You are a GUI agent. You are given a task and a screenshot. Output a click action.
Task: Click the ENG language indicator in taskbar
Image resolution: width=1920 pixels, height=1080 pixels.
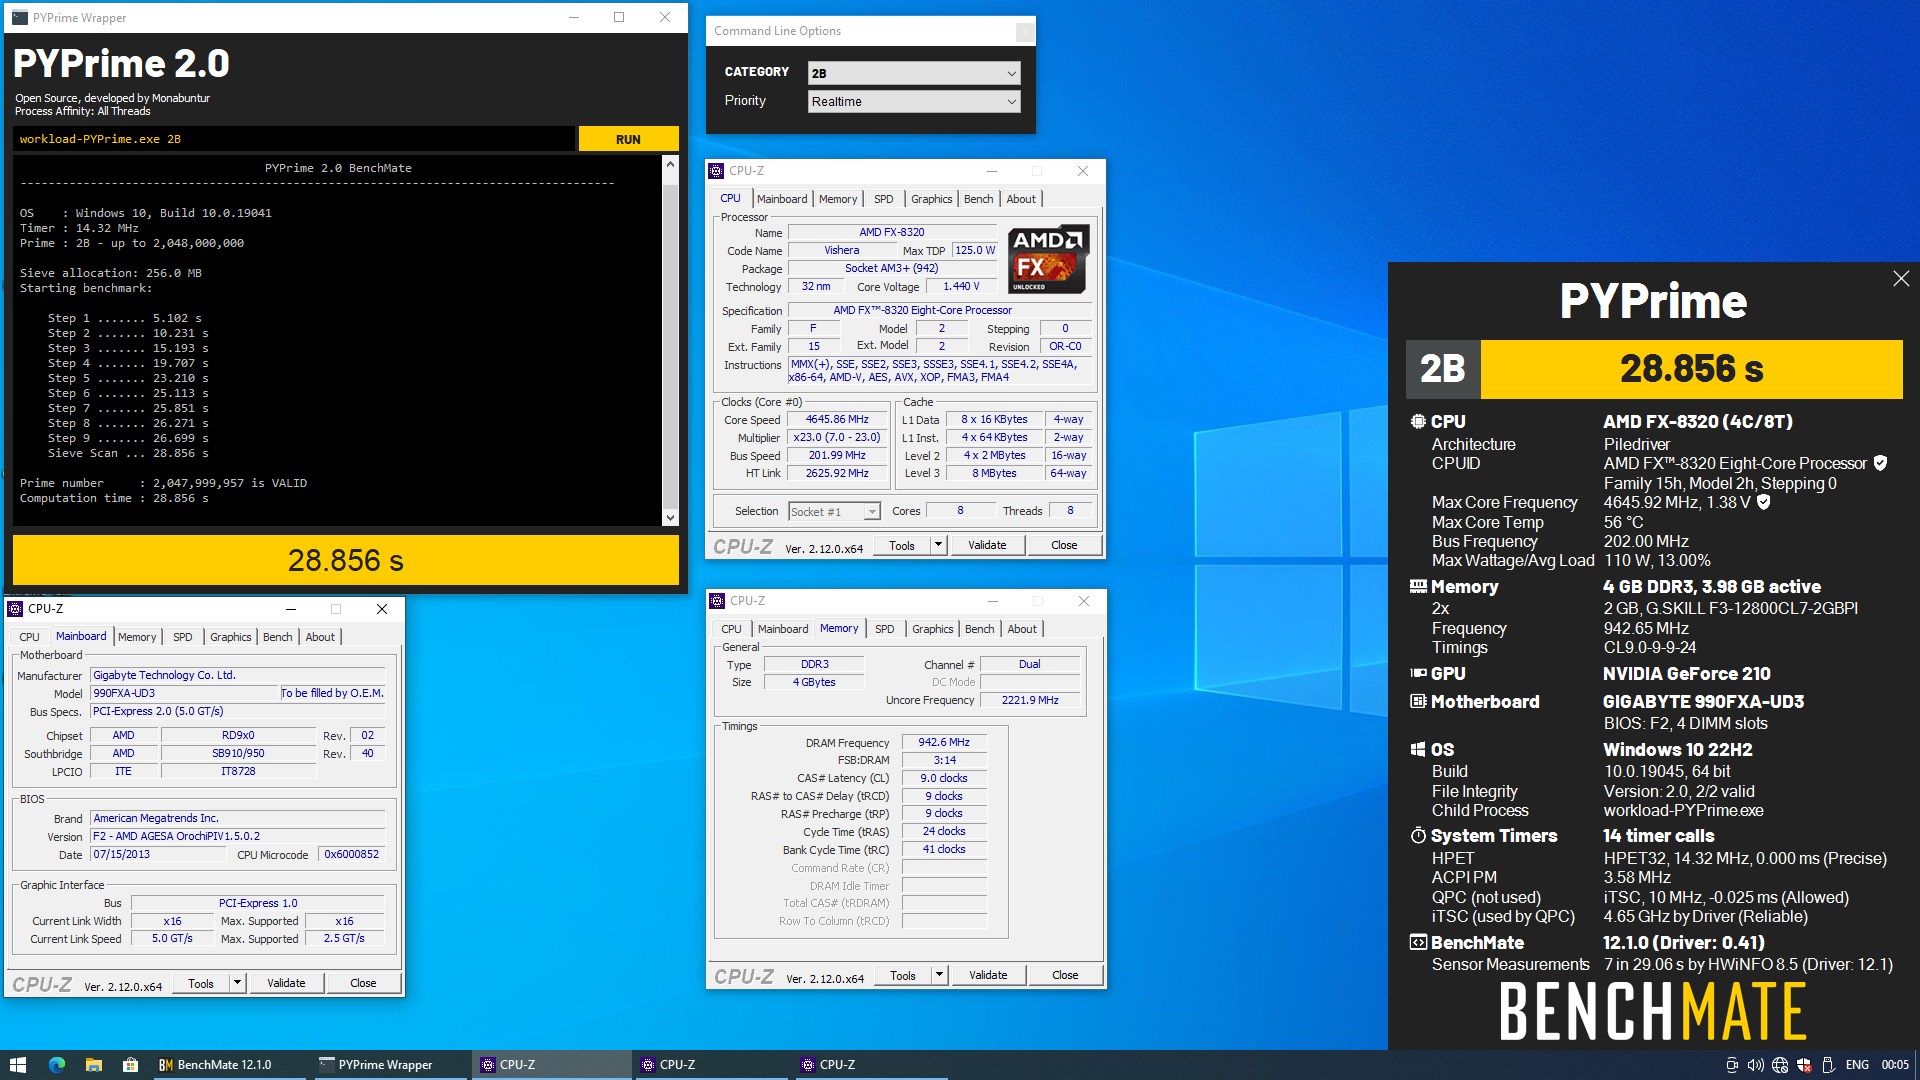pyautogui.click(x=1857, y=1065)
